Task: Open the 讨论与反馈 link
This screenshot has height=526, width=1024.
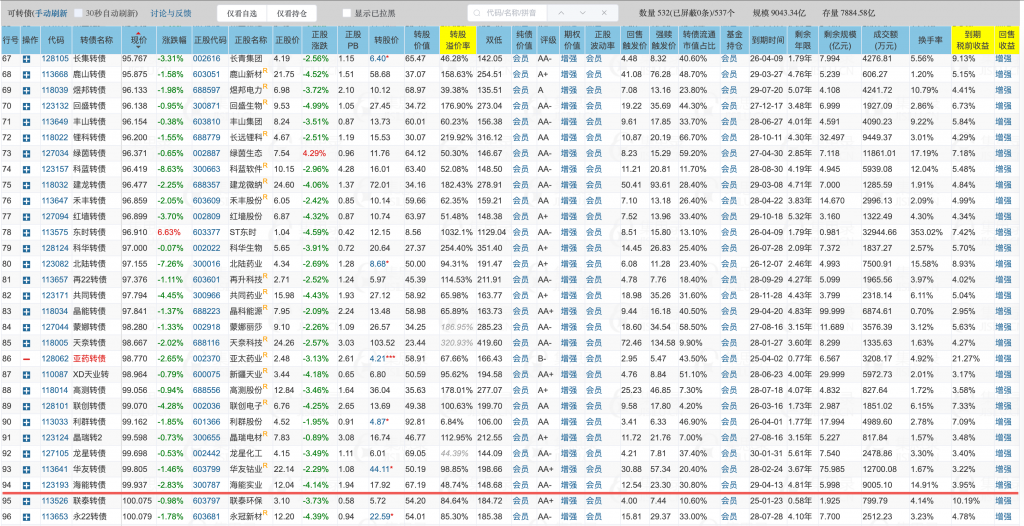Action: tap(171, 12)
